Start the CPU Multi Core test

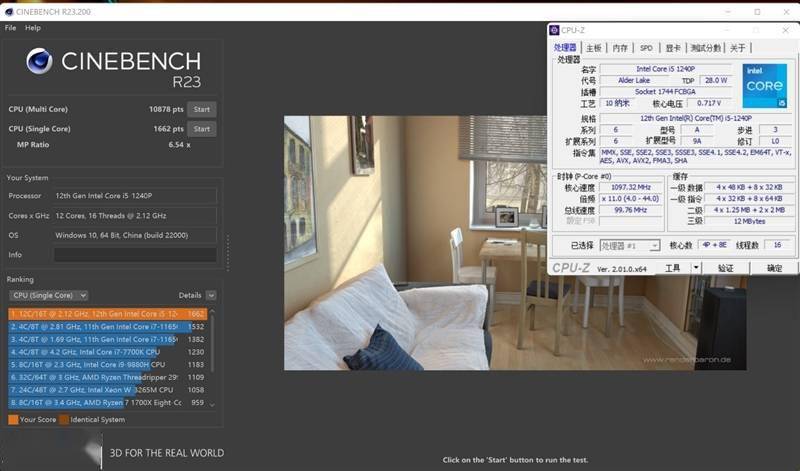point(202,109)
